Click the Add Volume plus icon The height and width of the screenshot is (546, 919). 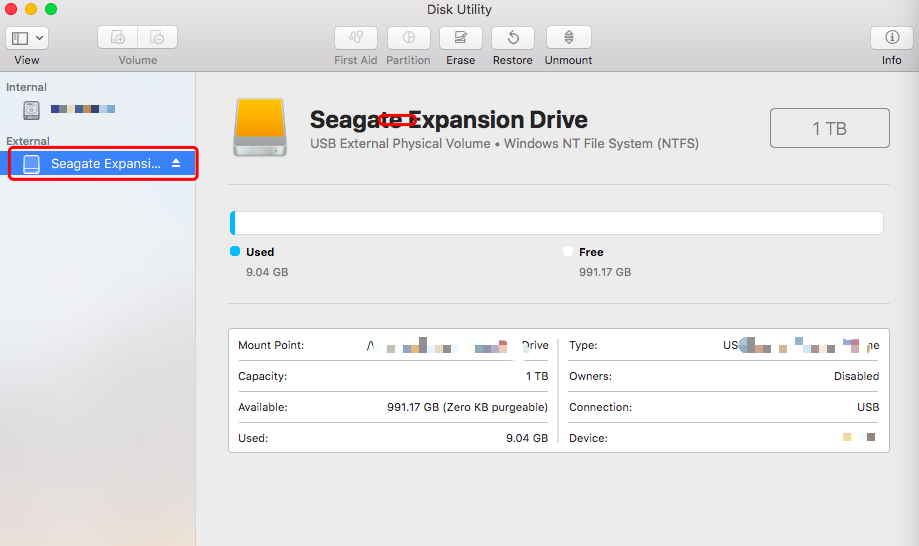[118, 37]
